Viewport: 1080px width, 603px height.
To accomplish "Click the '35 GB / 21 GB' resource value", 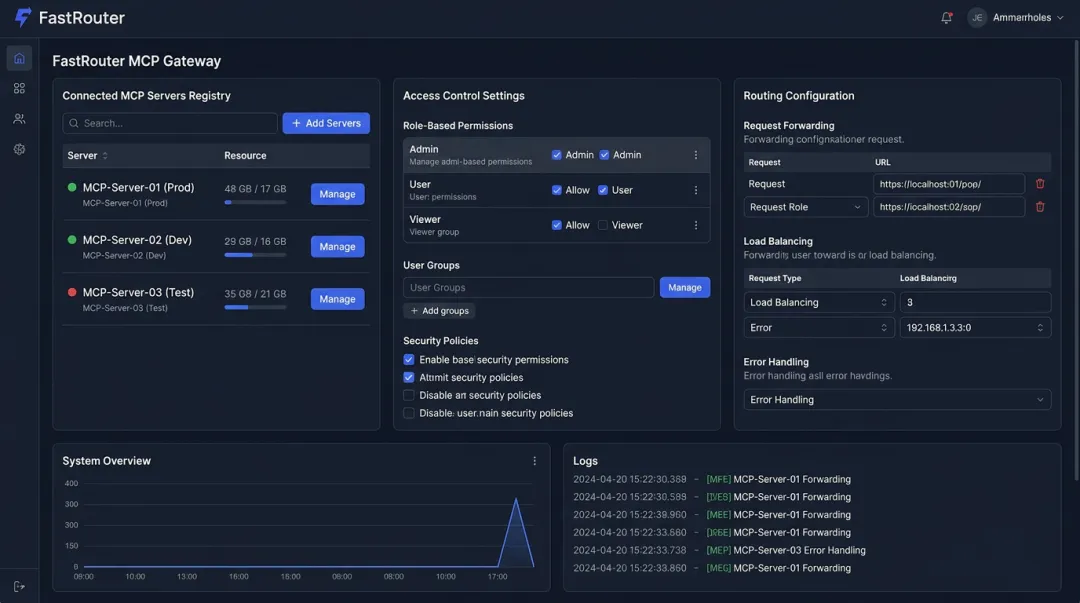I will coord(255,294).
